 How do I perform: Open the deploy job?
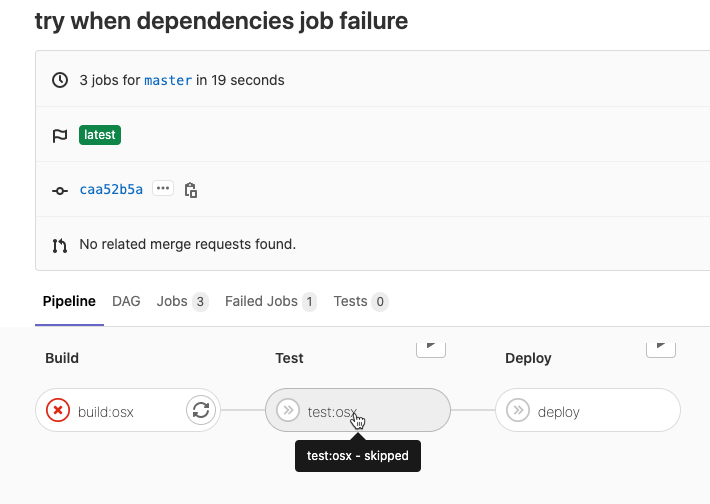tap(558, 411)
